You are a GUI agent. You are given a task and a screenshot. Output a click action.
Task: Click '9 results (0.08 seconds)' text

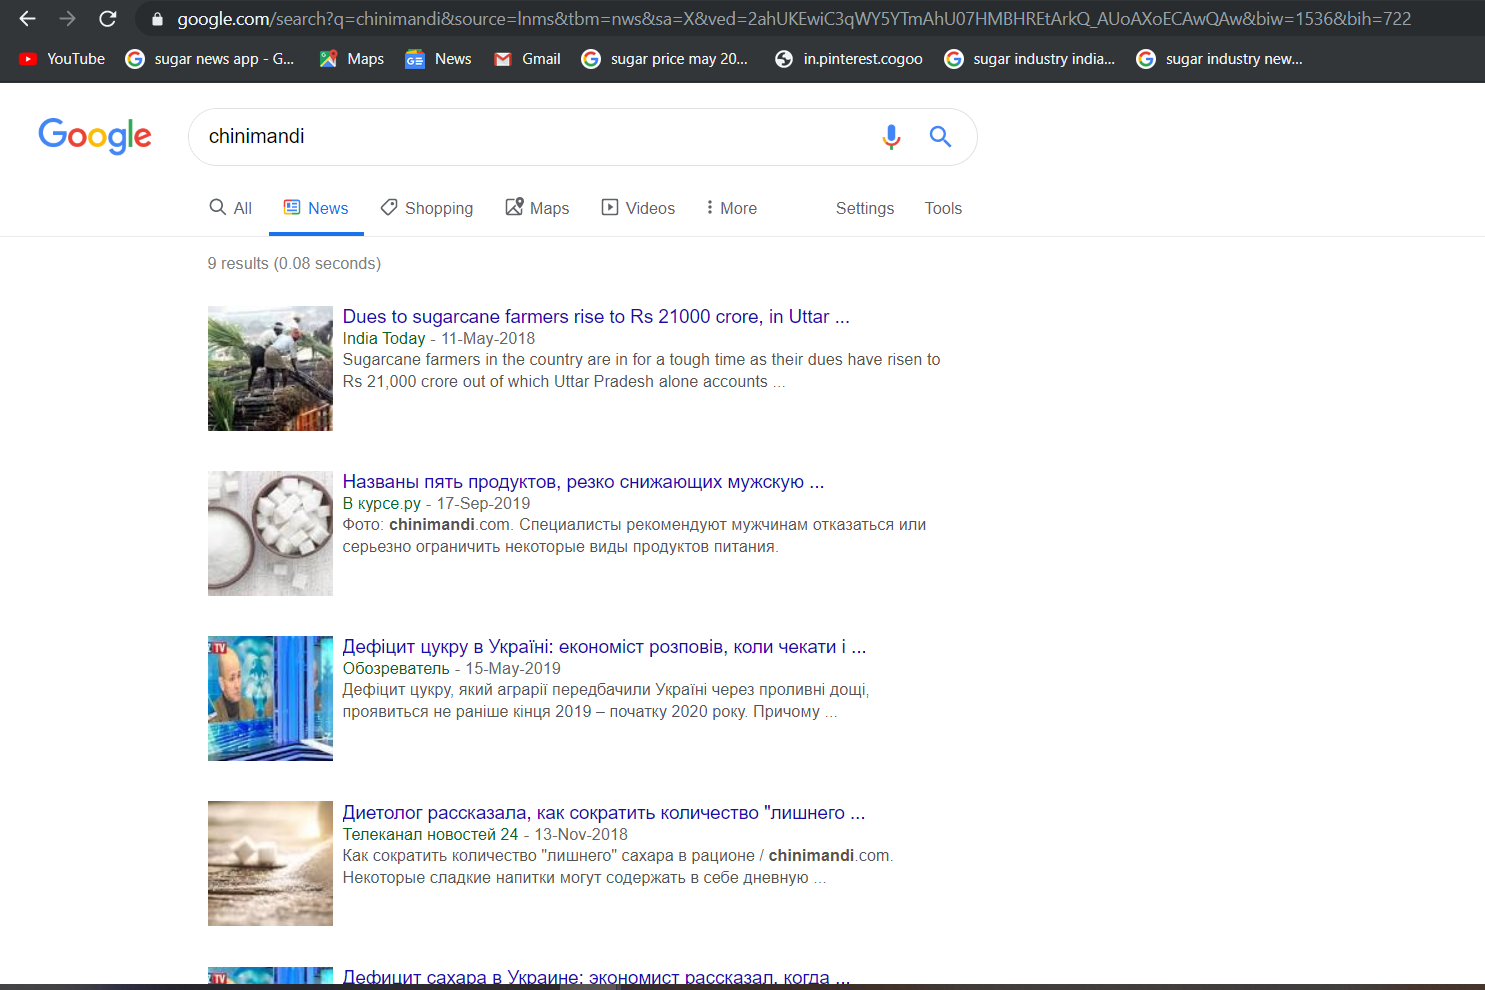[294, 263]
